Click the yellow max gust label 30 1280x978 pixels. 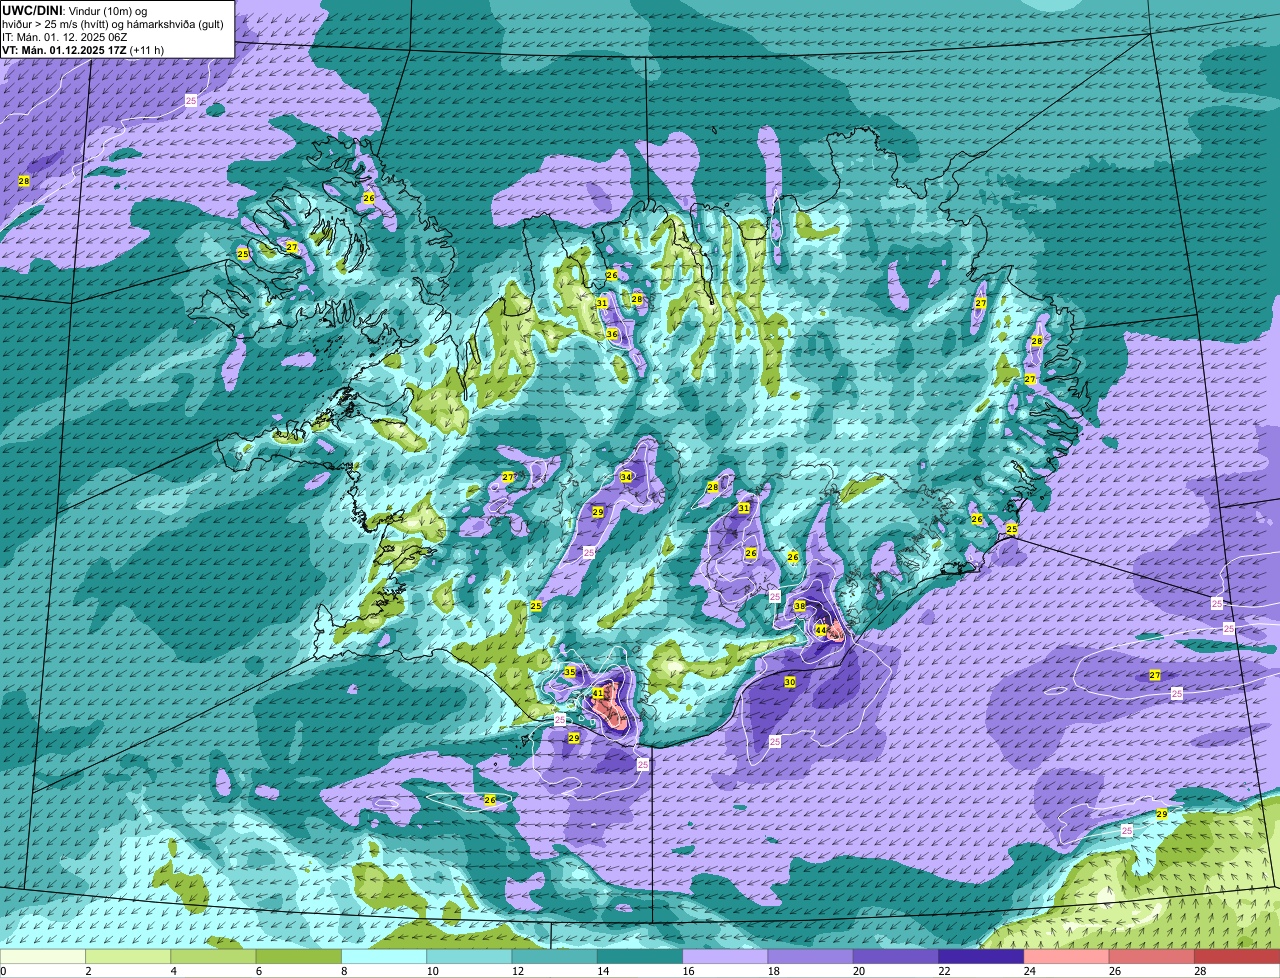point(789,682)
